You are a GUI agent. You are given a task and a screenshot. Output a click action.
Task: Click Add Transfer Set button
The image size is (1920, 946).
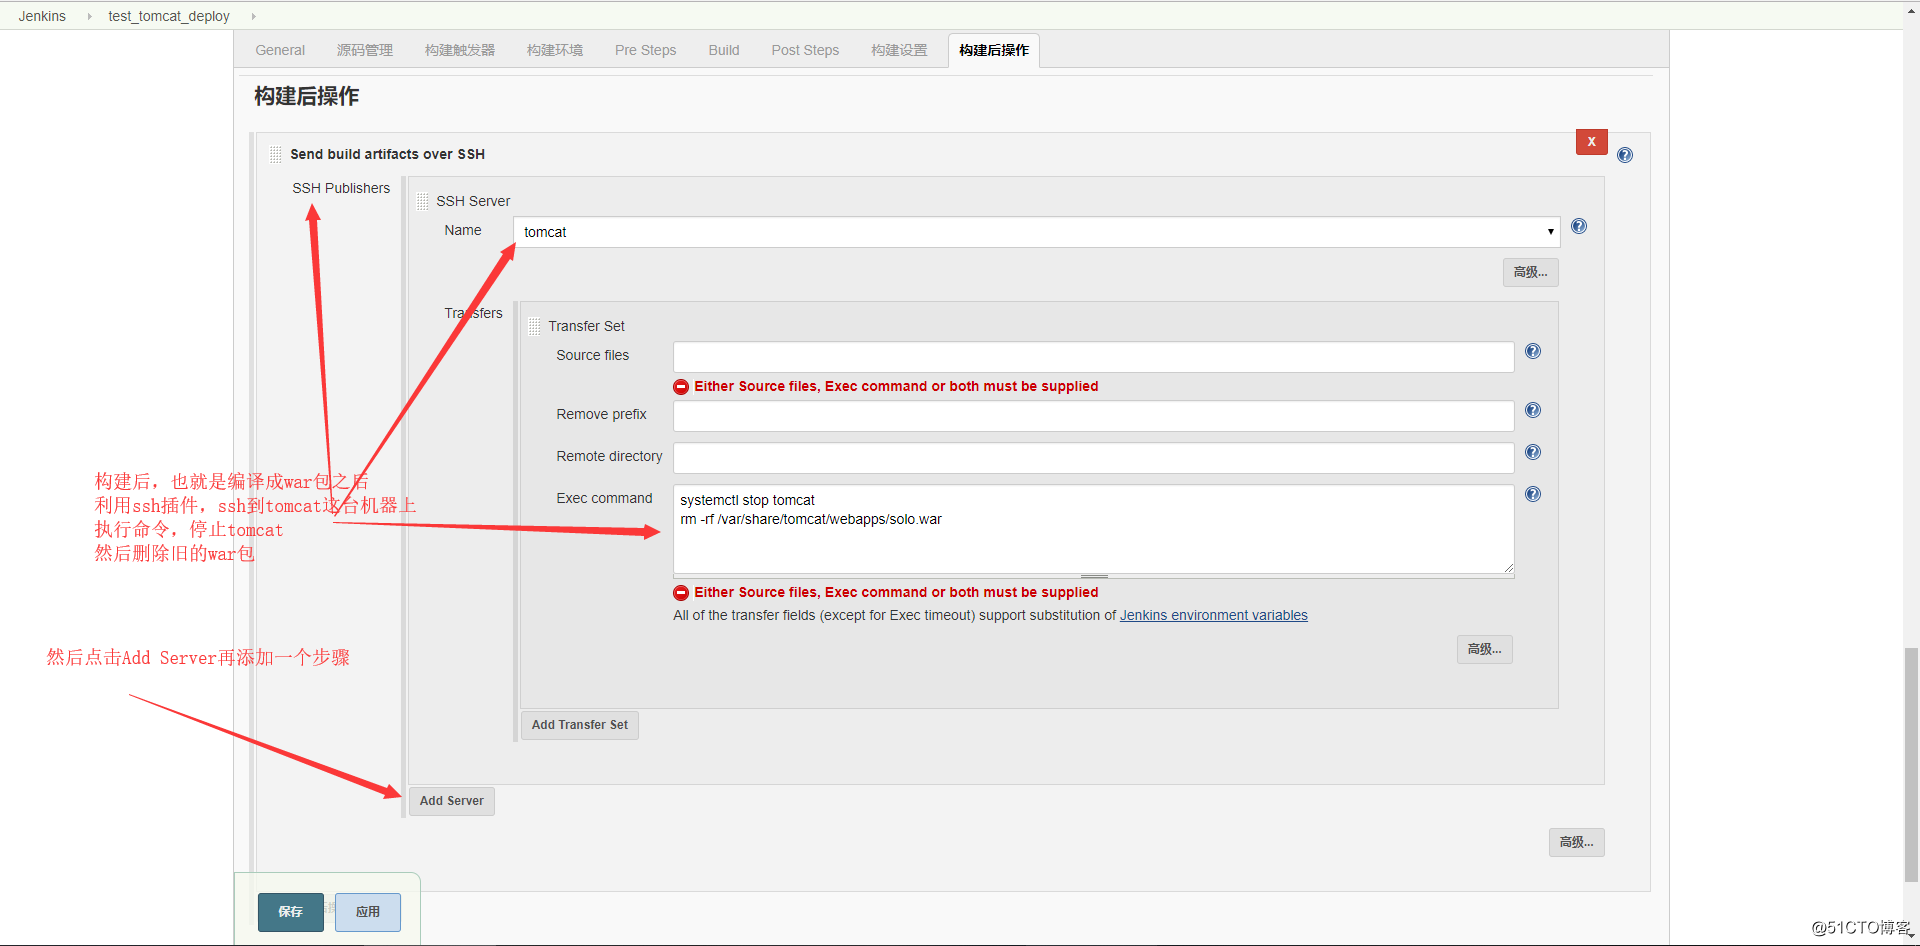pyautogui.click(x=580, y=725)
